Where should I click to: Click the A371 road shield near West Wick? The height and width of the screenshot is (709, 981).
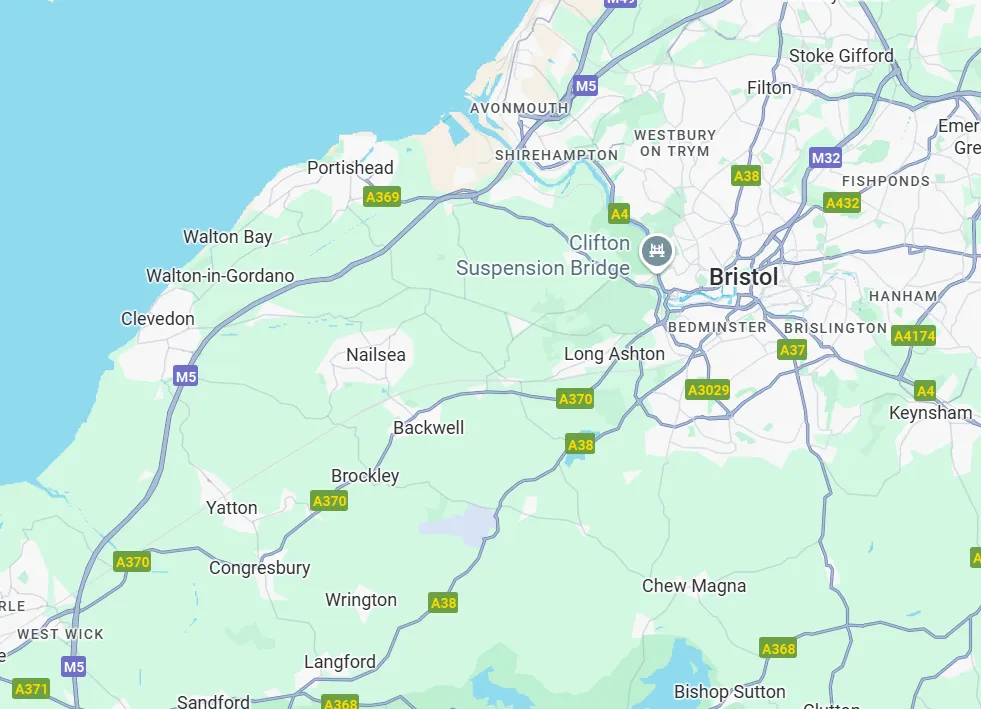point(31,689)
